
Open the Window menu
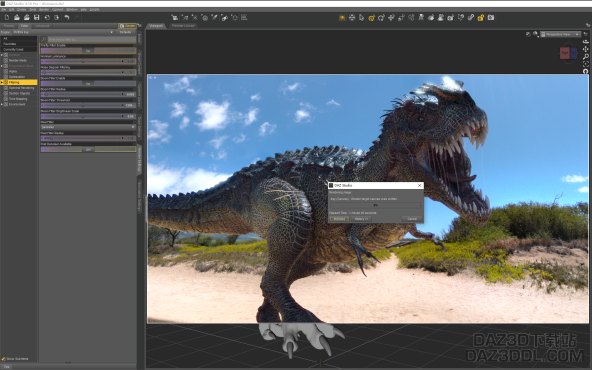[71, 9]
